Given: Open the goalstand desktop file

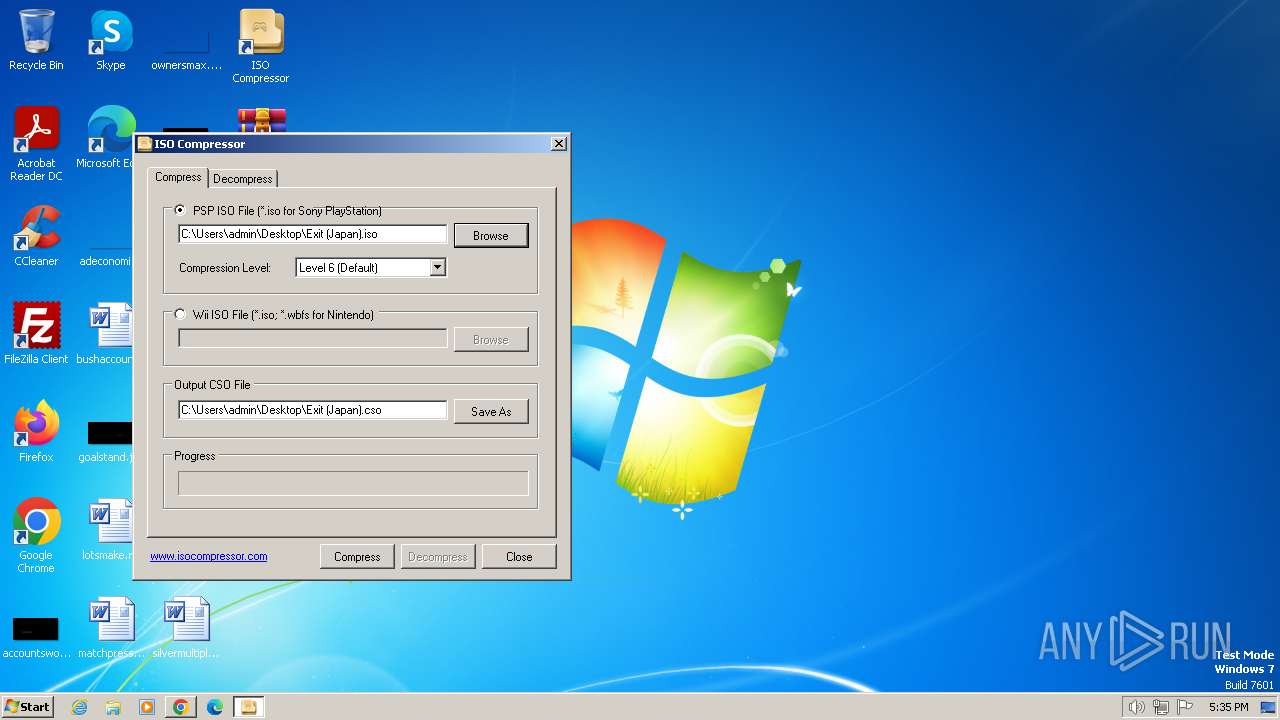Looking at the screenshot, I should (108, 440).
